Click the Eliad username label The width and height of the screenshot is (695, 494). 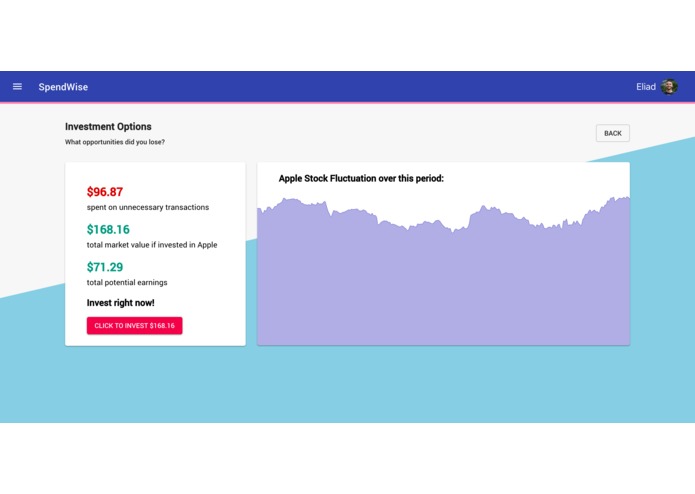click(646, 87)
